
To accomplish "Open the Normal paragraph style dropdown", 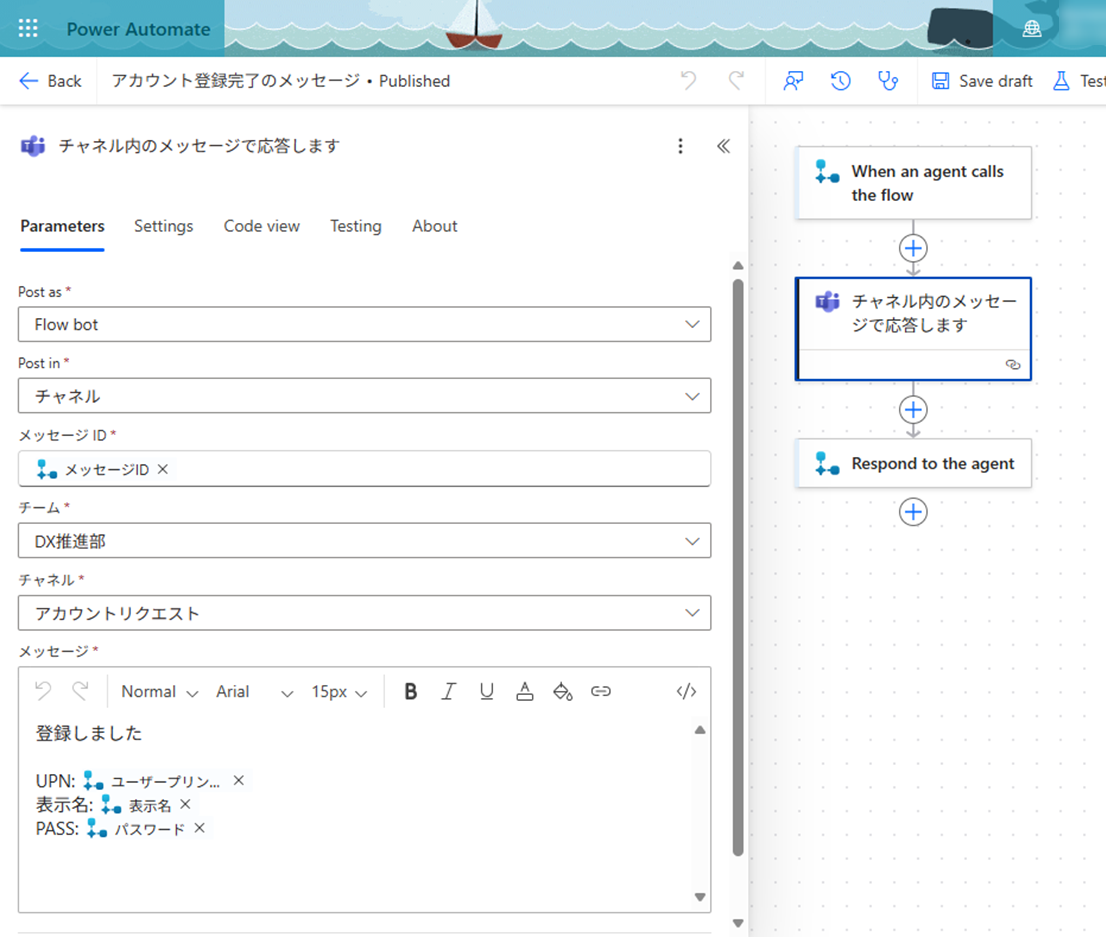I will (159, 691).
